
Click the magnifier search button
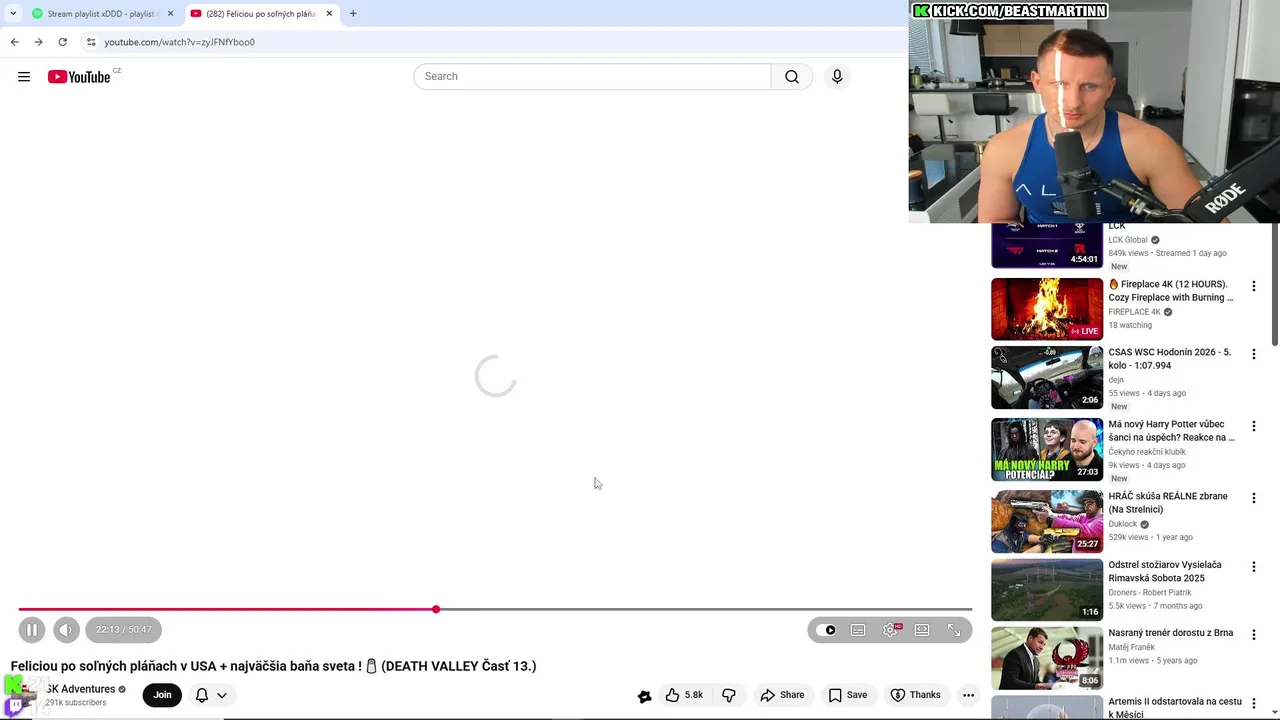point(792,77)
